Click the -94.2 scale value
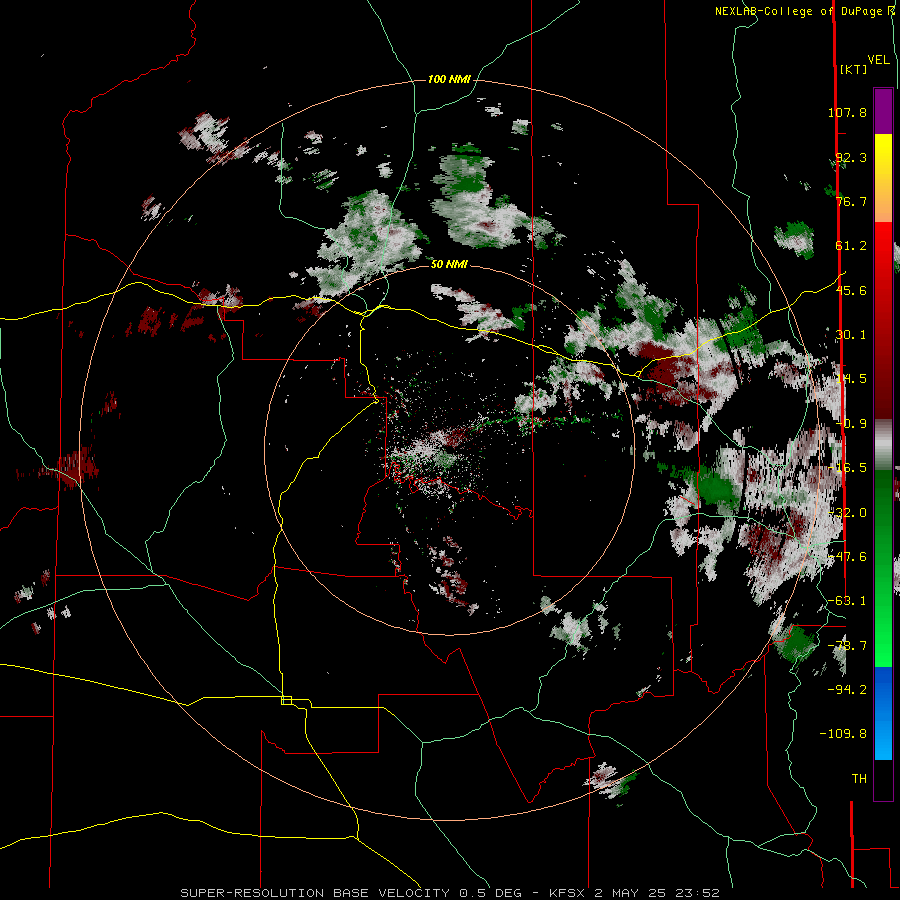900x900 pixels. tap(847, 689)
